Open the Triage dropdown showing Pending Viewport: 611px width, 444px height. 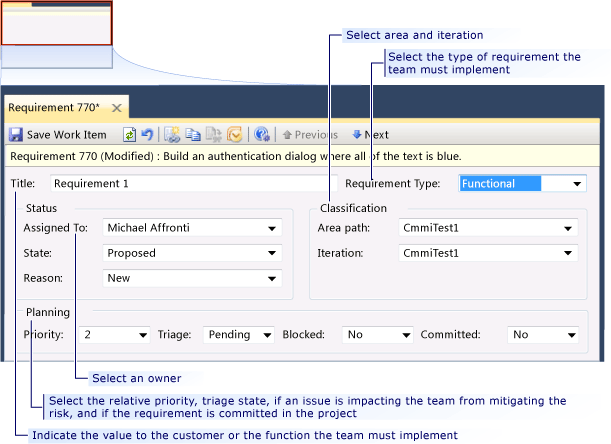267,335
